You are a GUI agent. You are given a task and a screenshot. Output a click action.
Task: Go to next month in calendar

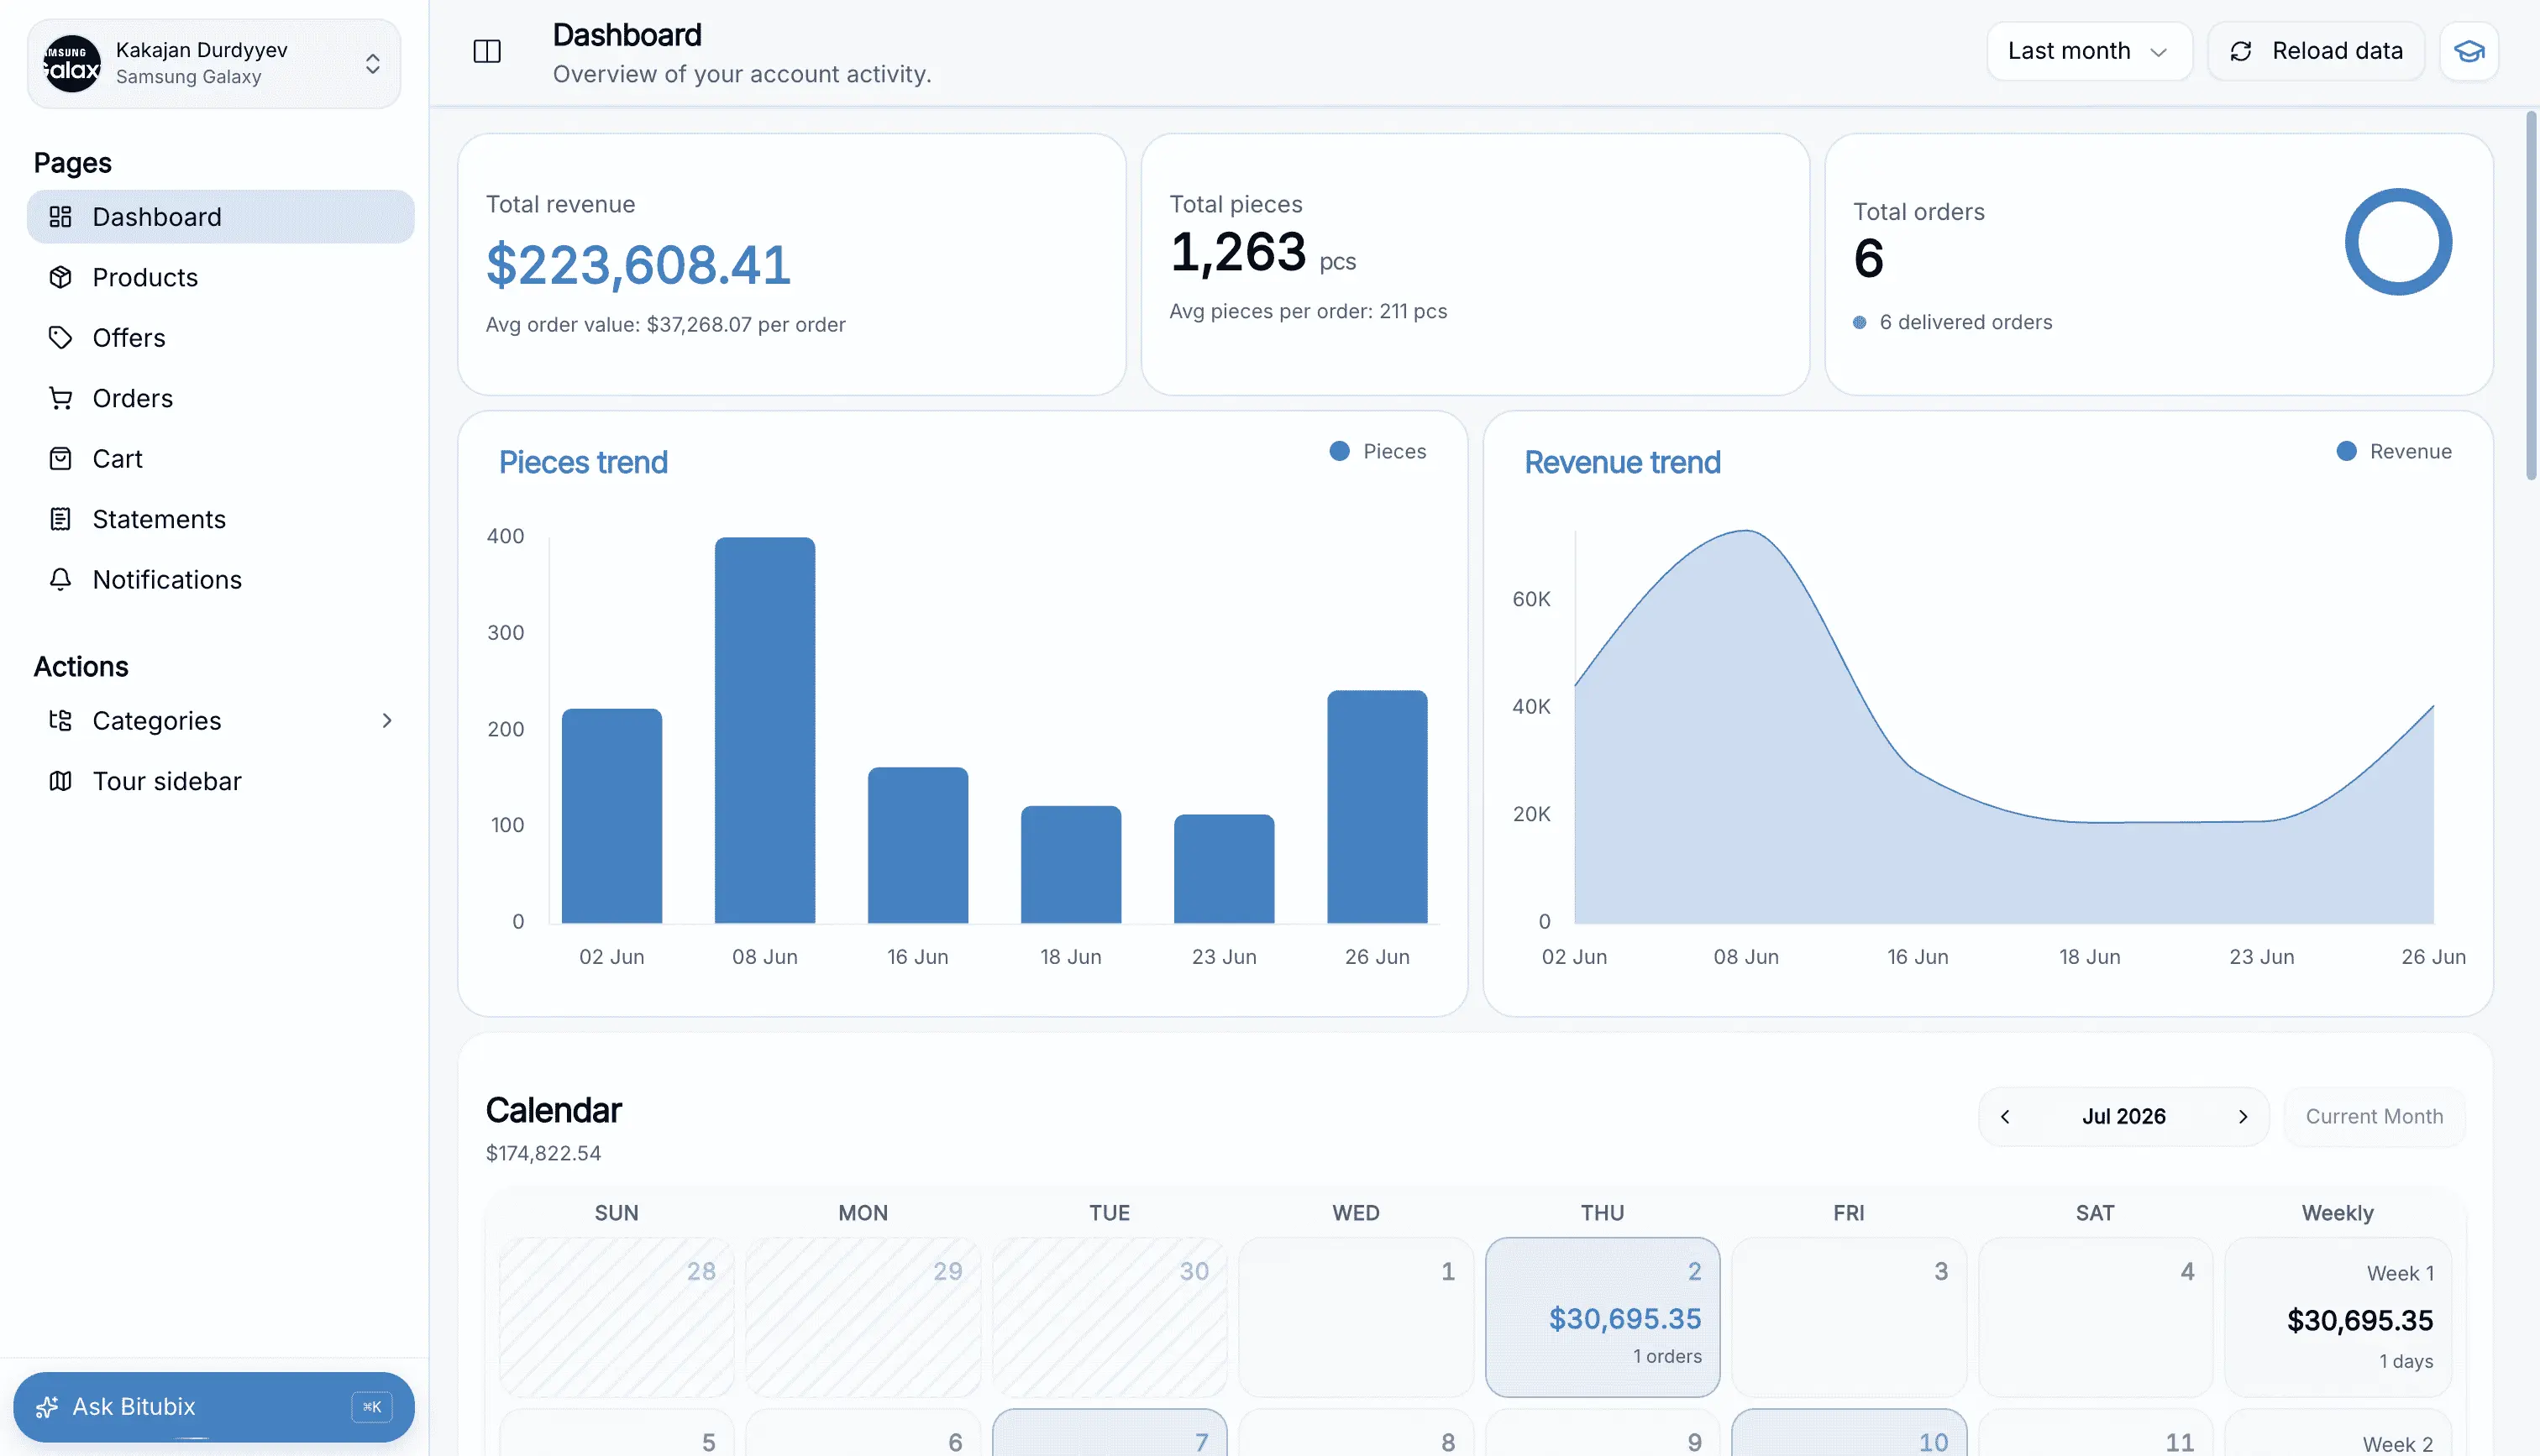(x=2243, y=1117)
